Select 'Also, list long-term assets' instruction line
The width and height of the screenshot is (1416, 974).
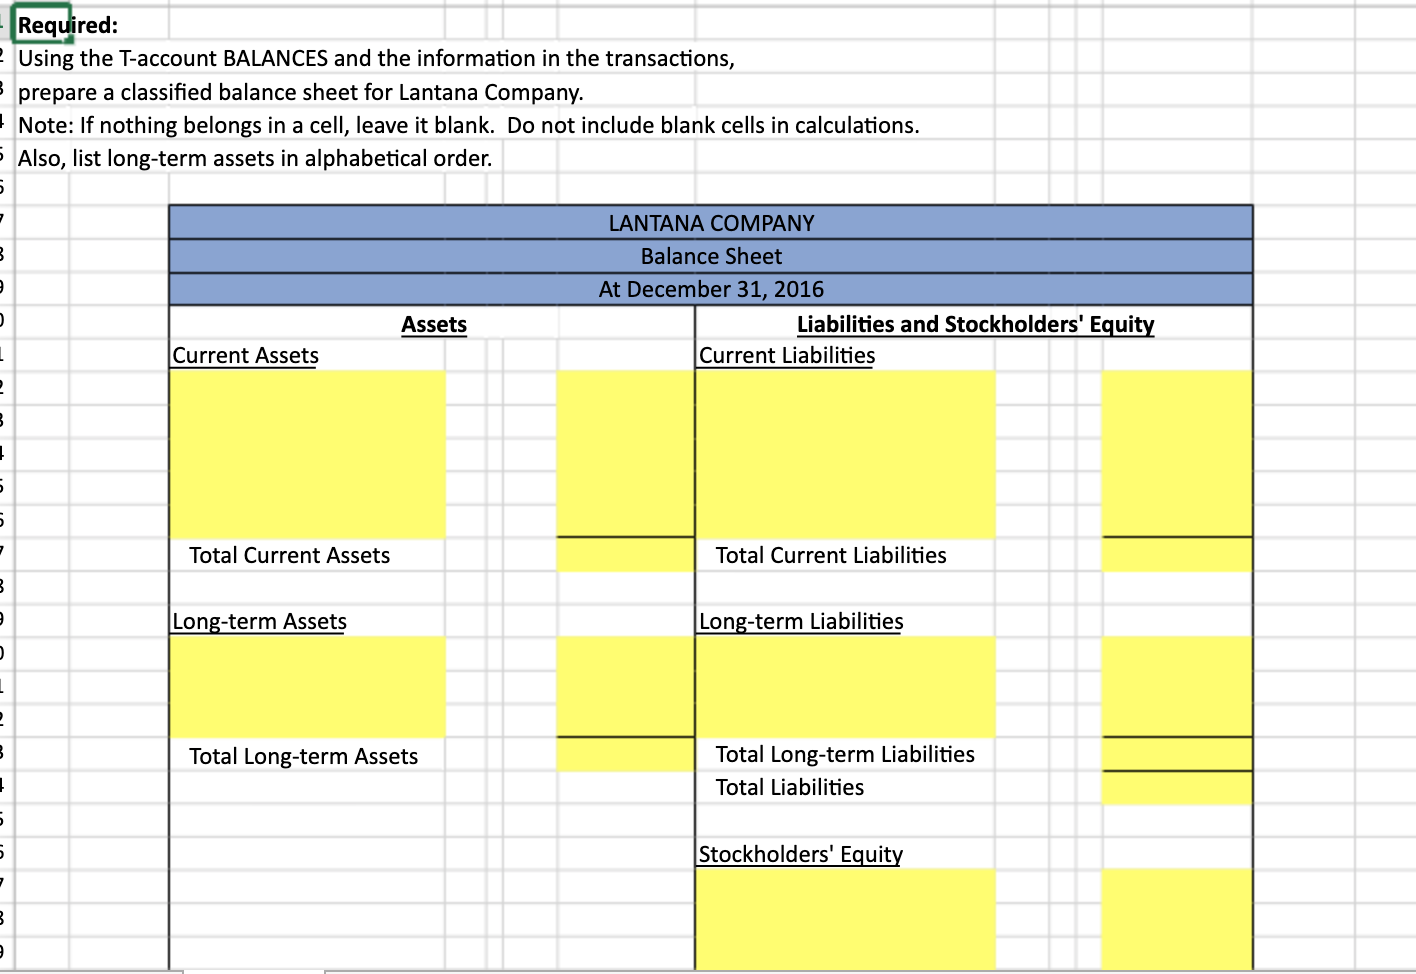coord(255,158)
